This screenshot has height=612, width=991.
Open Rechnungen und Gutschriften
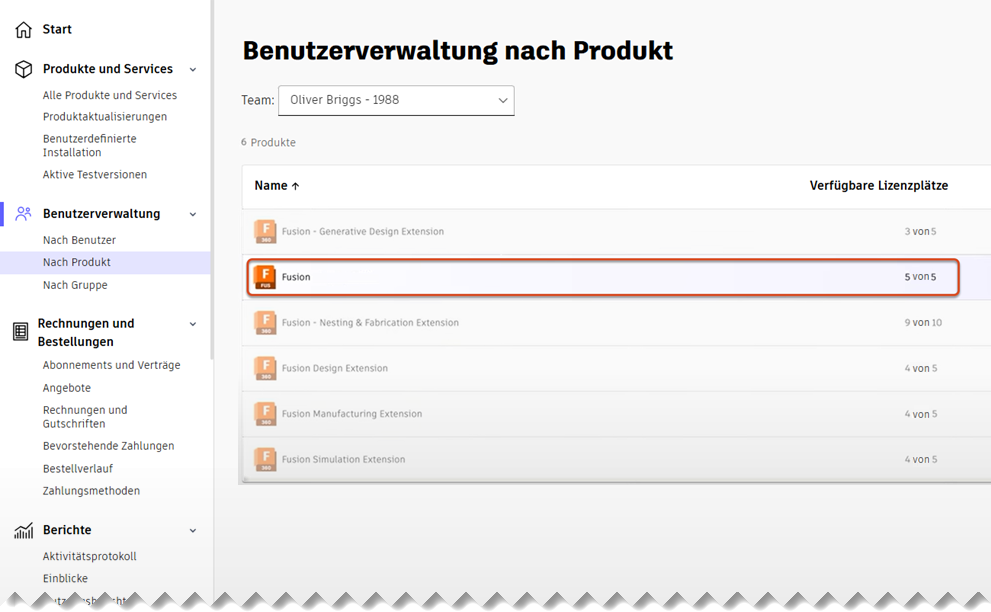coord(85,417)
